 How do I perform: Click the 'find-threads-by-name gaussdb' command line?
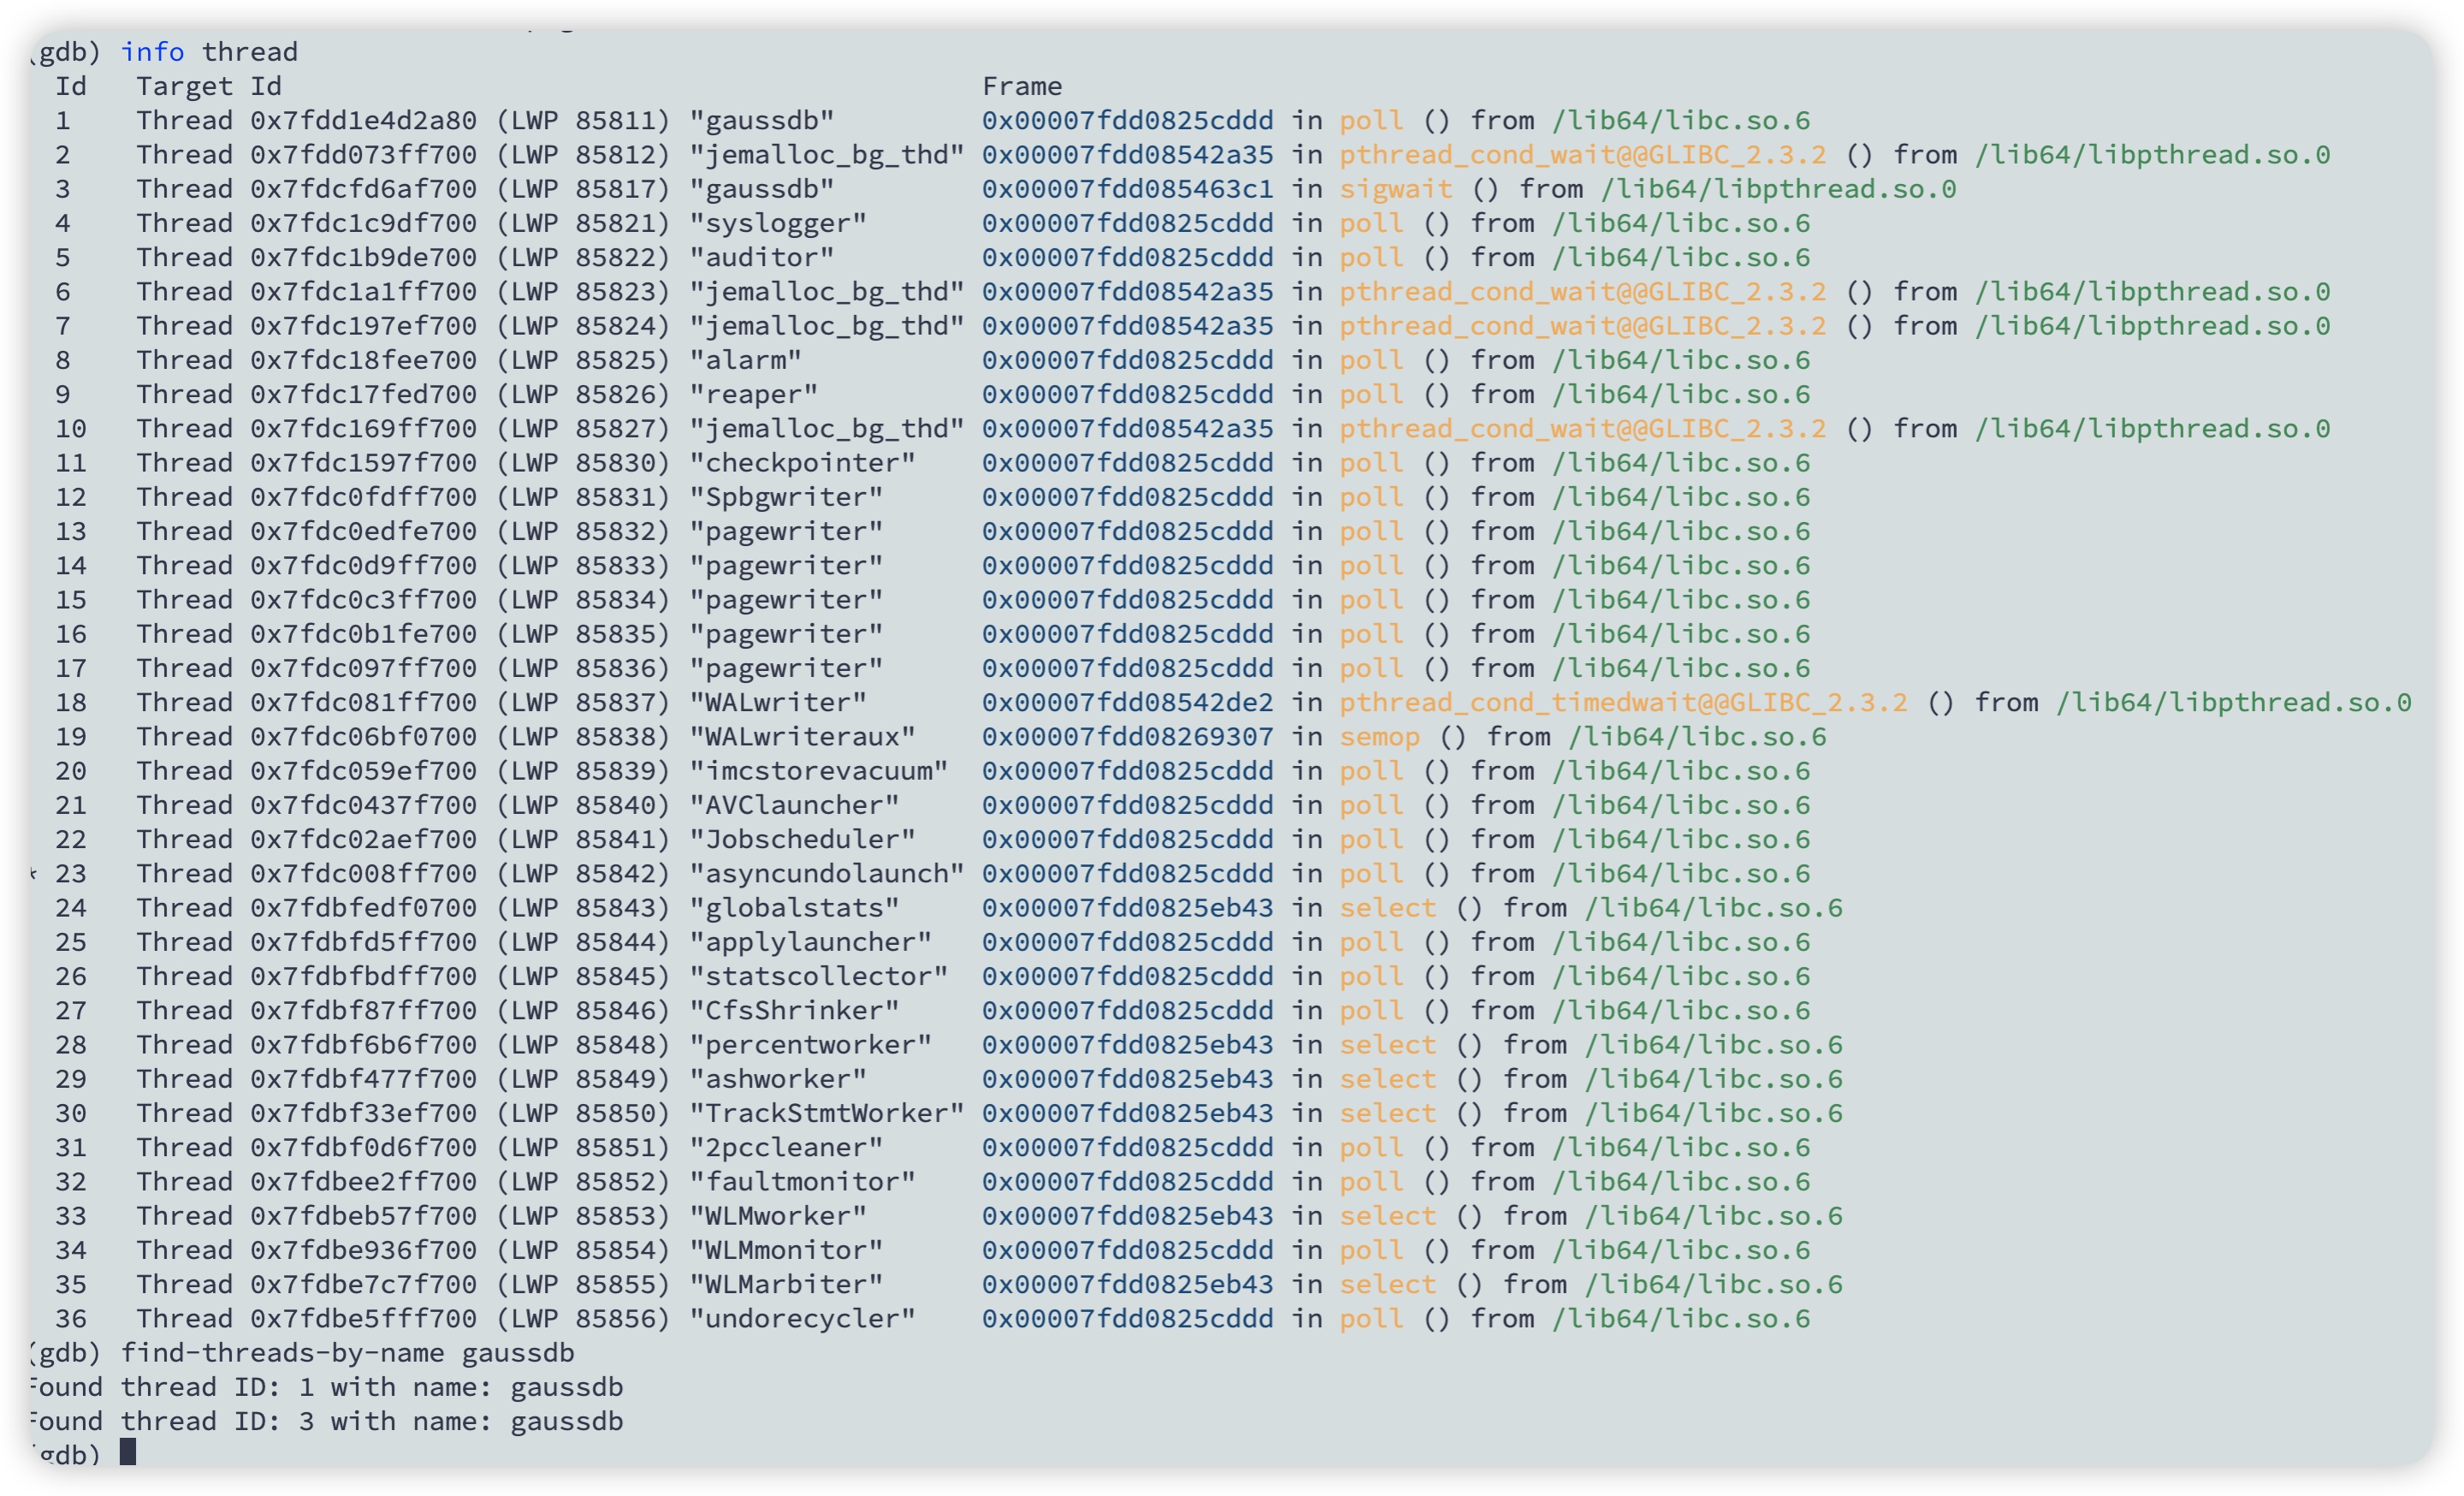(347, 1352)
